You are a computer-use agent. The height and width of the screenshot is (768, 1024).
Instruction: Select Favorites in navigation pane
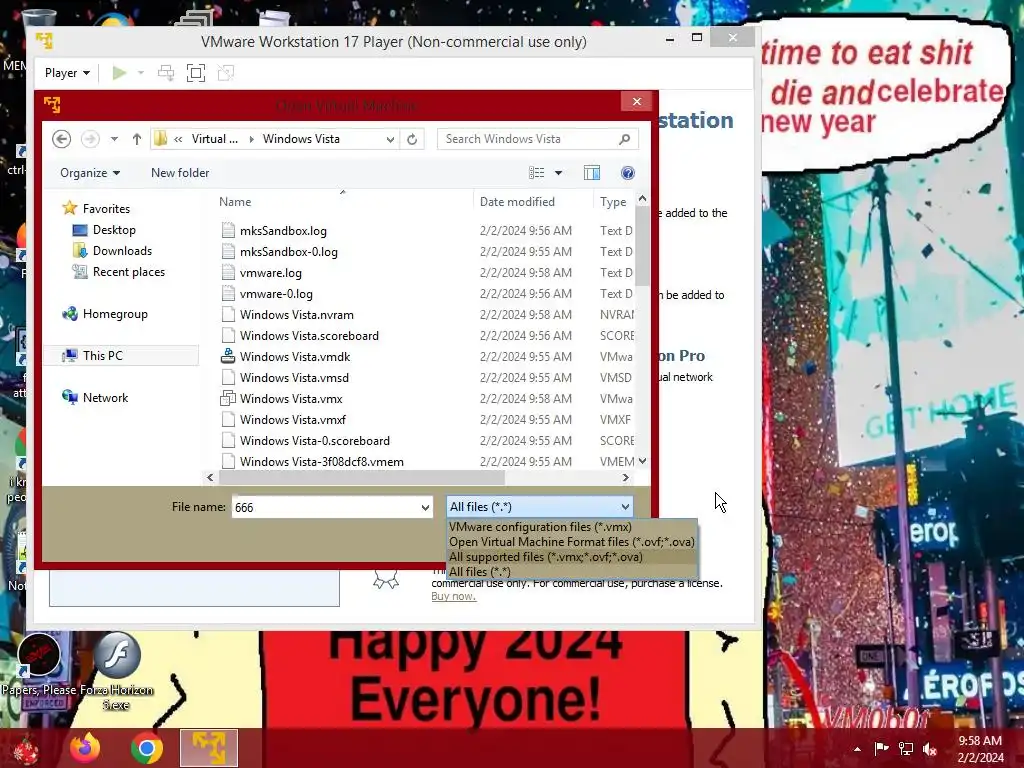click(x=106, y=209)
